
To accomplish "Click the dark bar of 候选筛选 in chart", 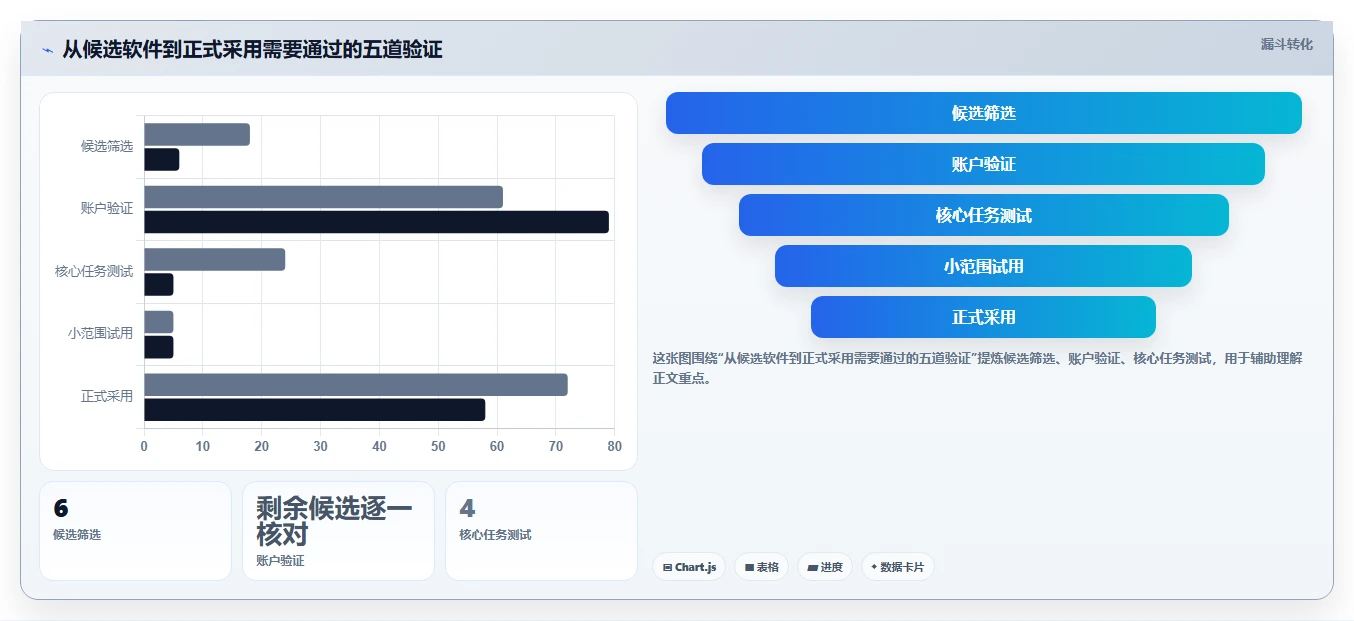I will (162, 159).
